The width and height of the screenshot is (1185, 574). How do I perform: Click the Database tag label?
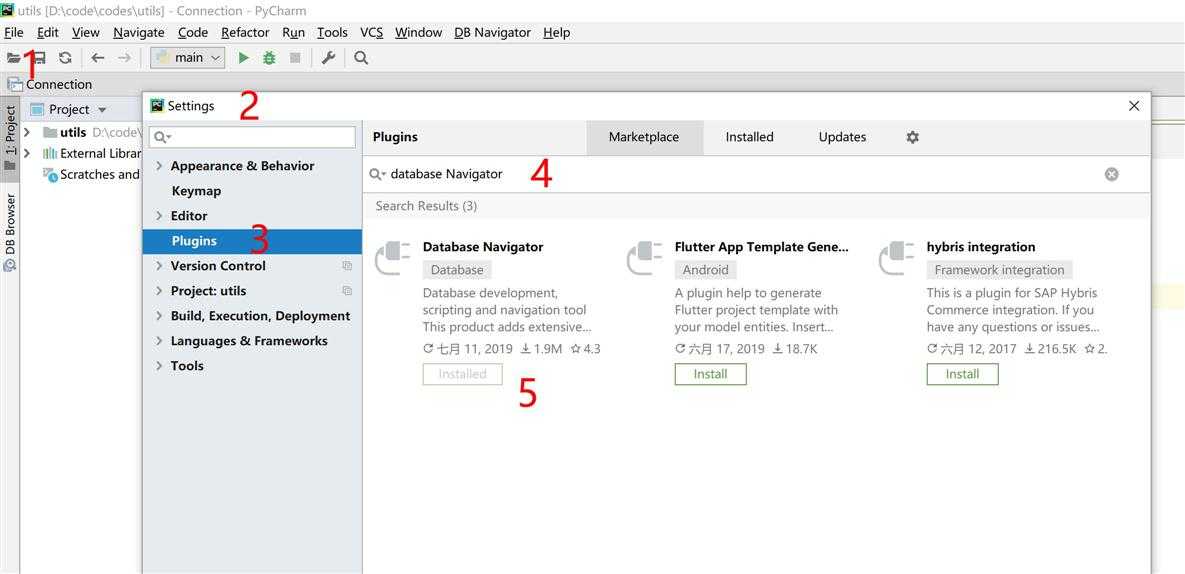(457, 270)
